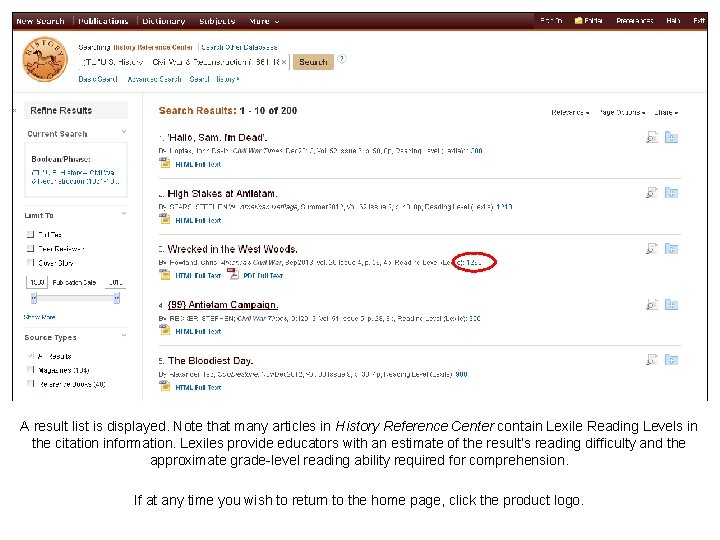Open the Share dropdown
The image size is (720, 540).
click(x=666, y=112)
